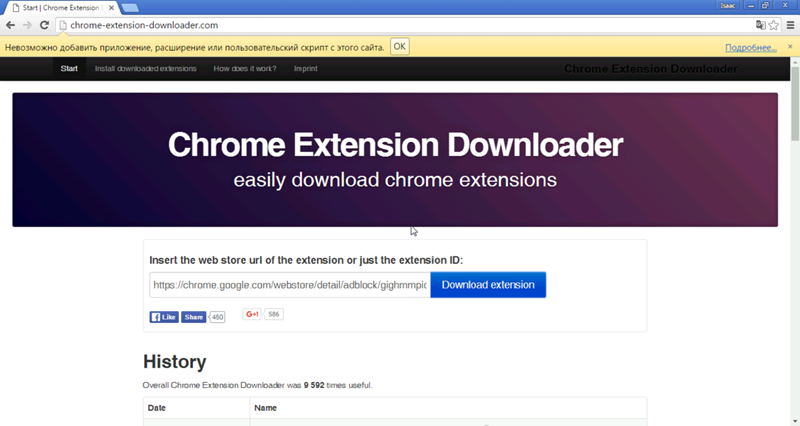The width and height of the screenshot is (800, 426).
Task: Click the page icon in address bar
Action: [x=63, y=25]
